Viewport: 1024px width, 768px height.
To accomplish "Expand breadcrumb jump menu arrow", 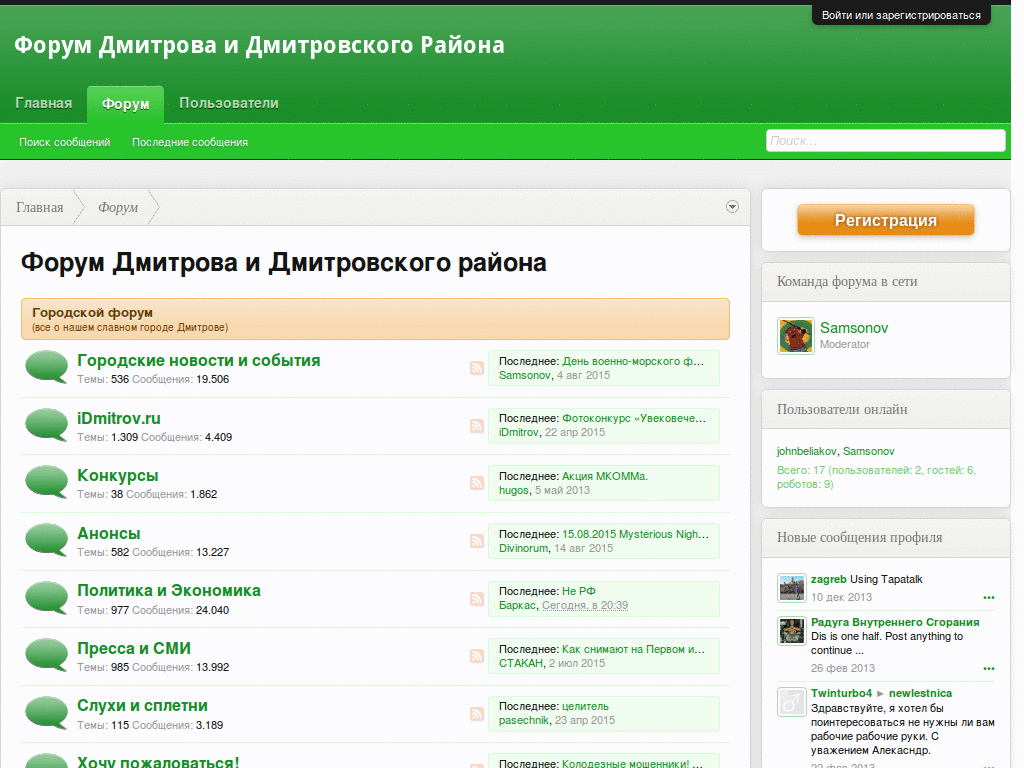I will point(732,207).
